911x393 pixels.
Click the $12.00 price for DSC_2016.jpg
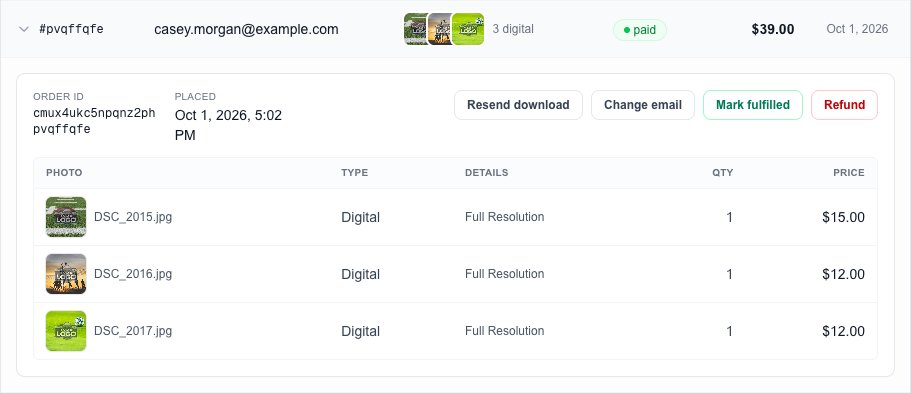843,274
